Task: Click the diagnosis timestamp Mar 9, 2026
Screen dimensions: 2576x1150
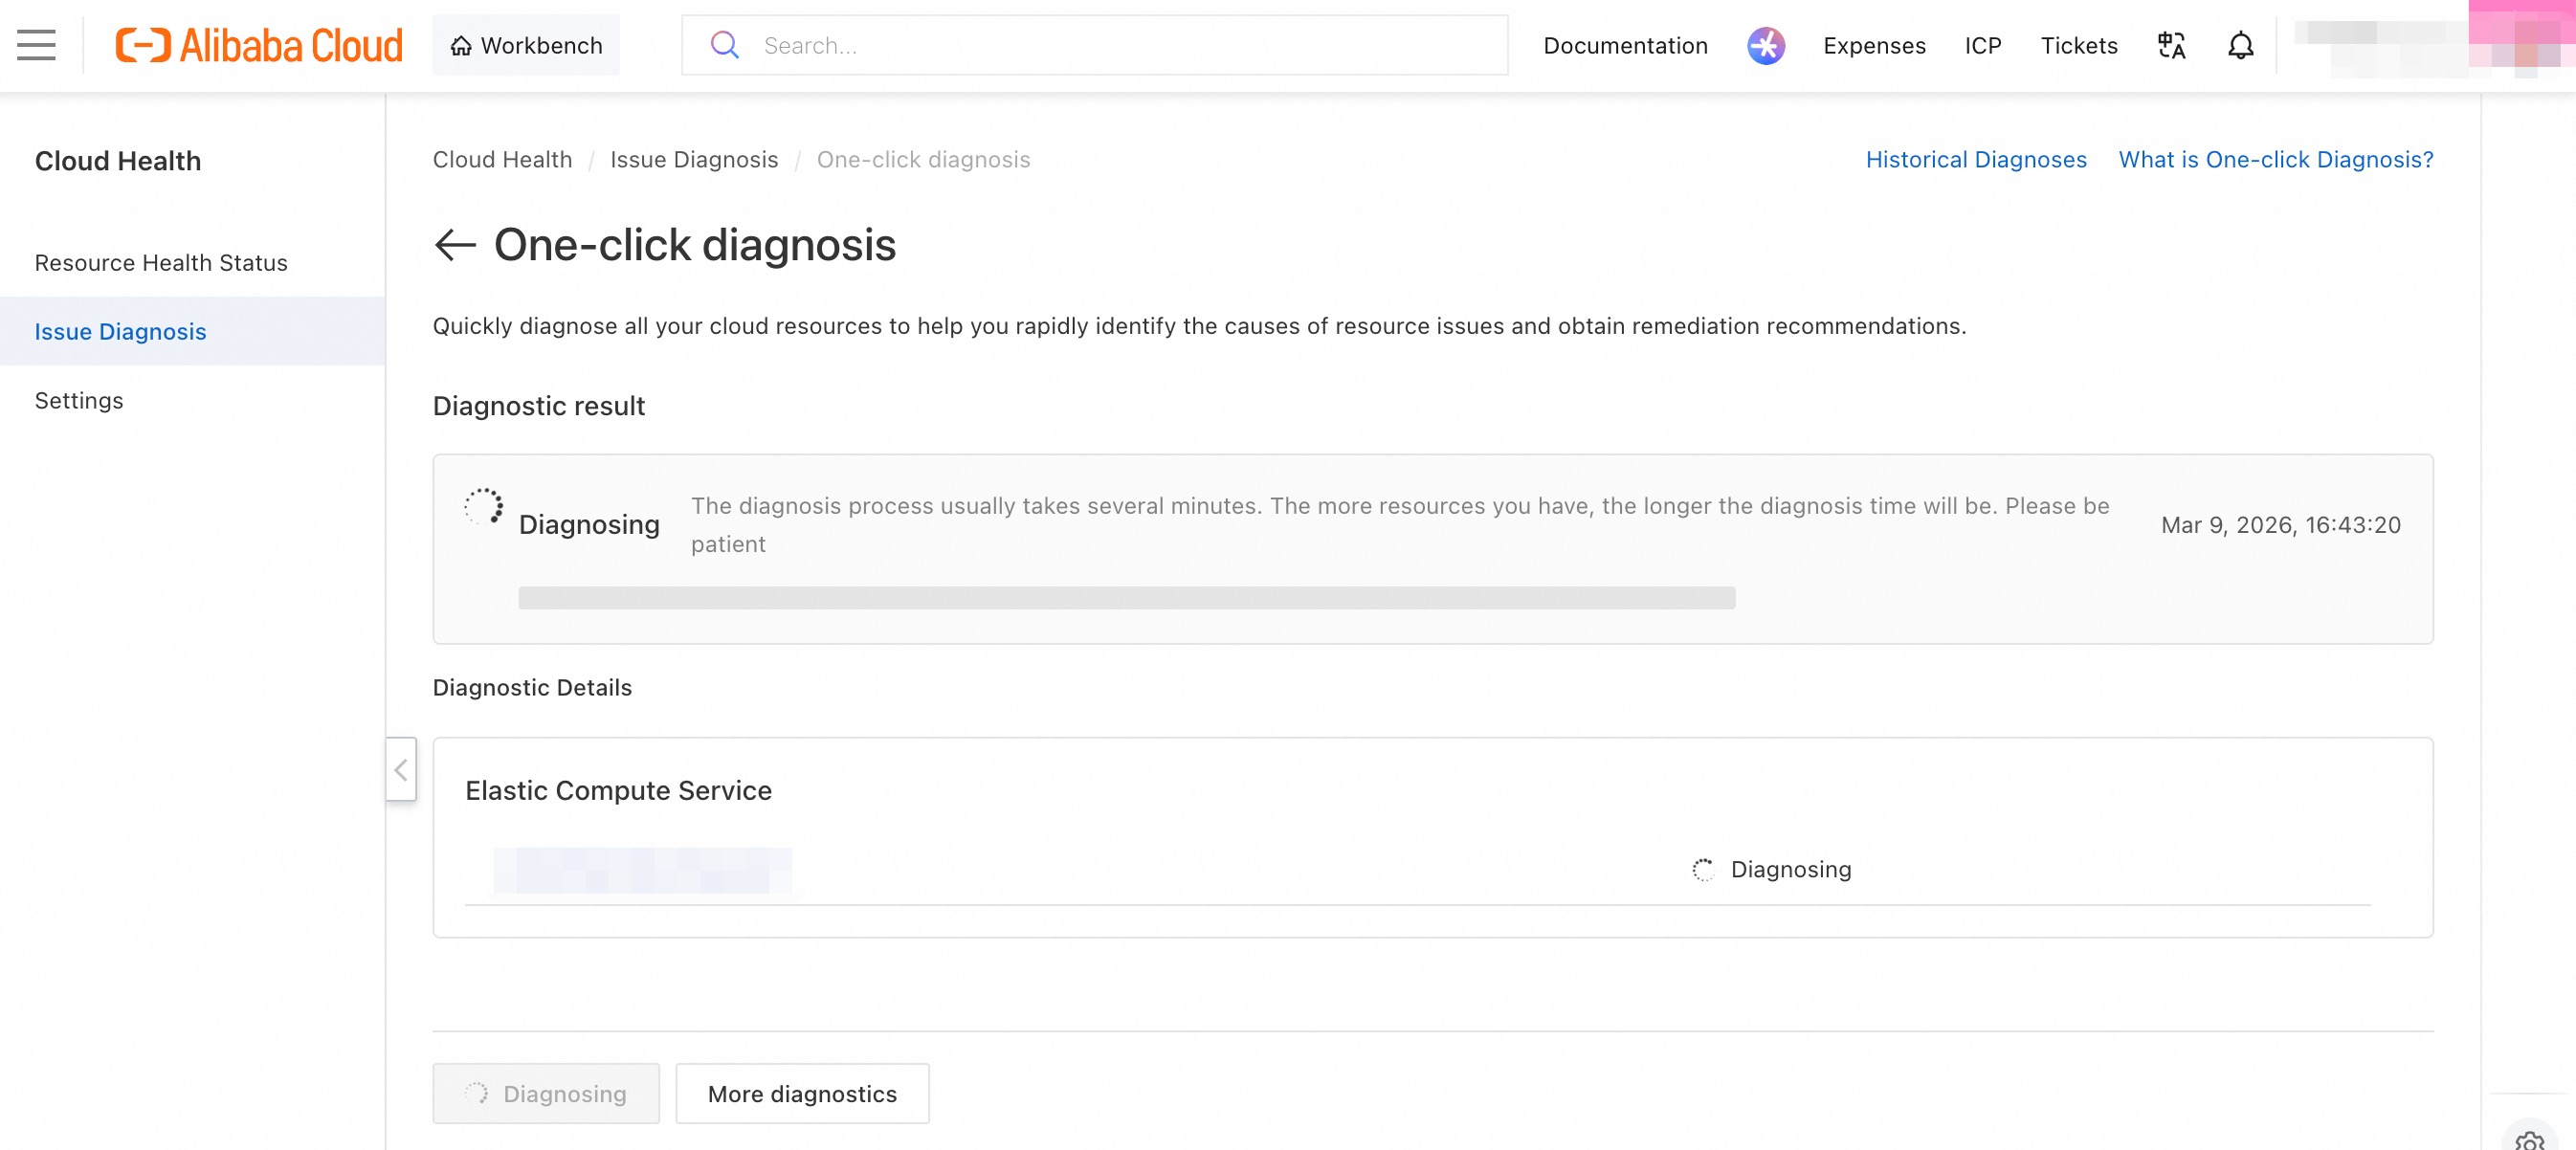Action: point(2281,524)
